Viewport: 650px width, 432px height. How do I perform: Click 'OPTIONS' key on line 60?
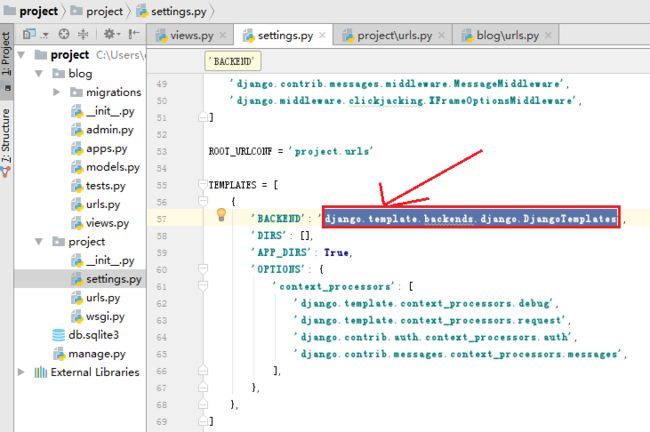point(279,269)
